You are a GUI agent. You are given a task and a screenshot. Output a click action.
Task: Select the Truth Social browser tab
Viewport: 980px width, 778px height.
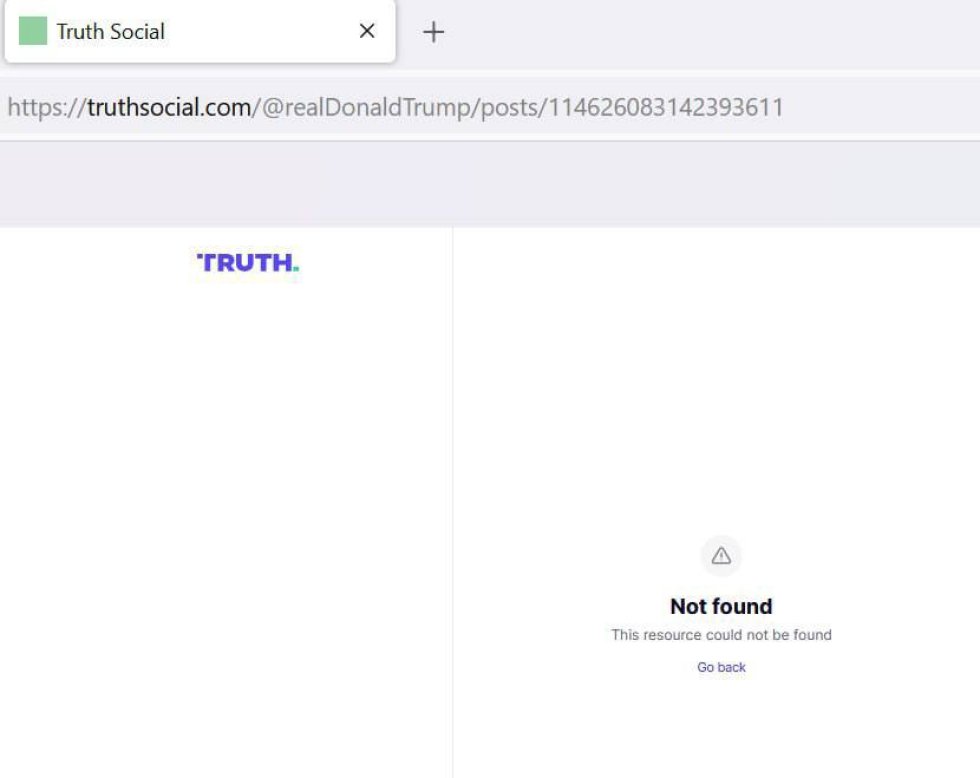[200, 31]
